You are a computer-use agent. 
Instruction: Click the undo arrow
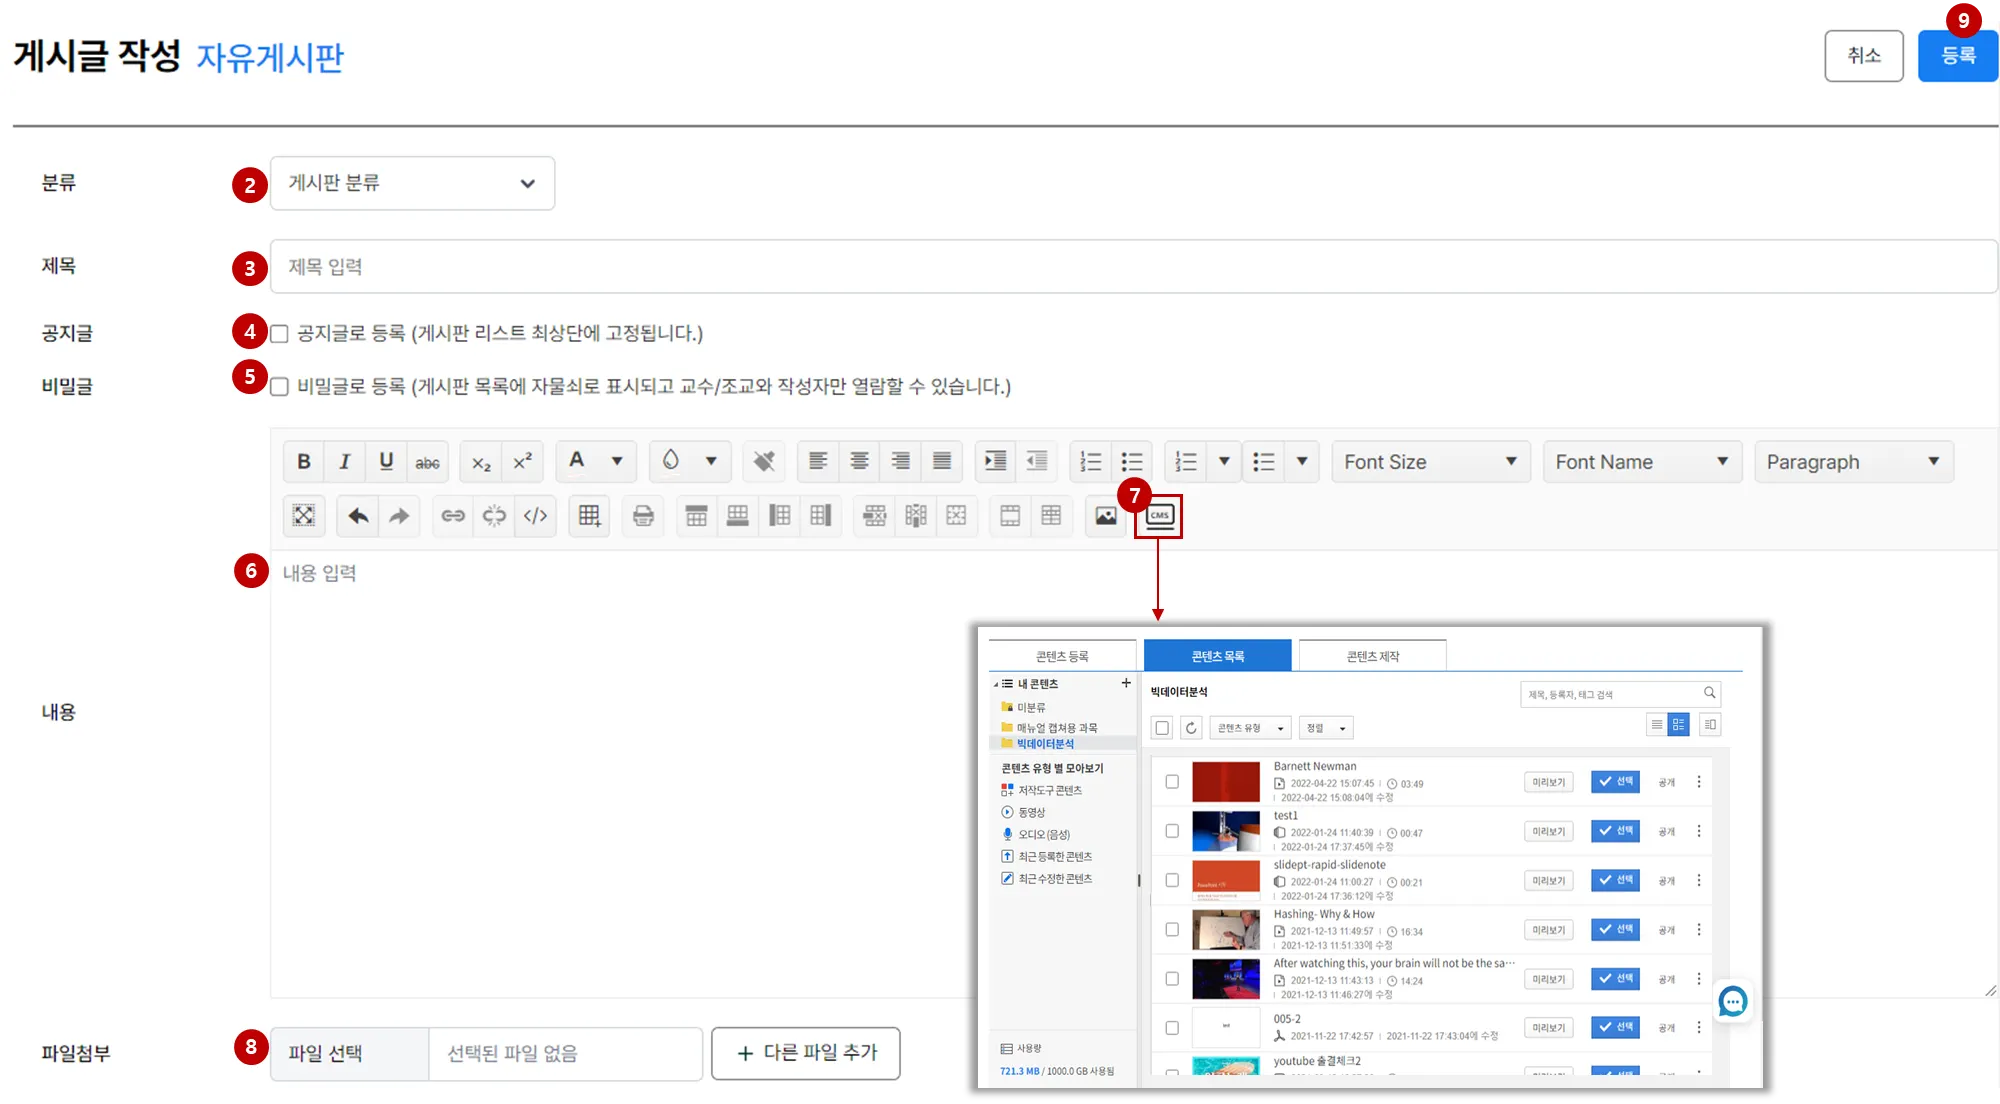click(x=358, y=516)
